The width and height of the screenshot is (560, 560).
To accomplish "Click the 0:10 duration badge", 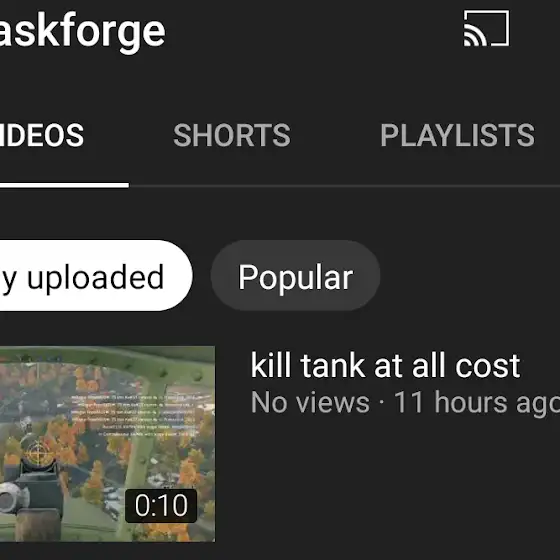I will [161, 506].
